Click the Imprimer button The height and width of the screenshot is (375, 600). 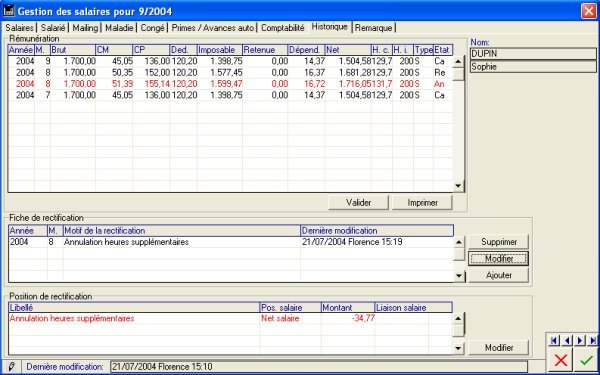coord(422,203)
